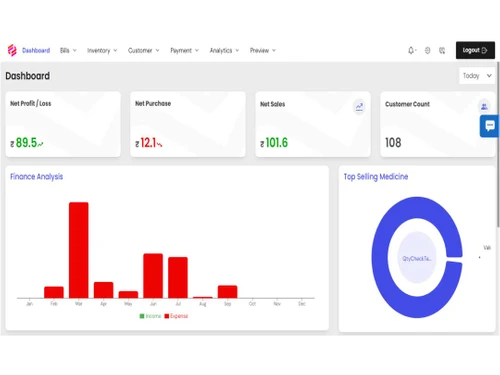Open the Today period dropdown
This screenshot has width=500, height=375.
coord(477,76)
